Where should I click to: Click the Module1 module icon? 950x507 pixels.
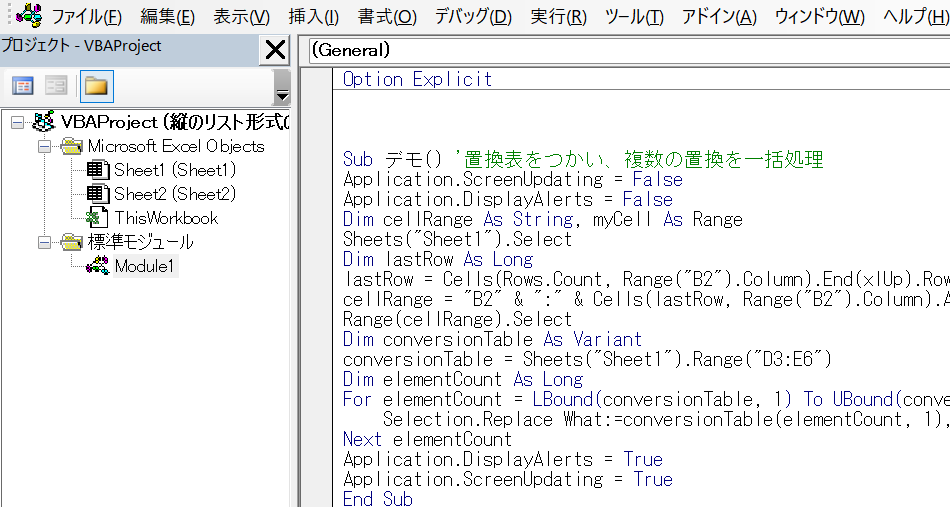(x=97, y=266)
